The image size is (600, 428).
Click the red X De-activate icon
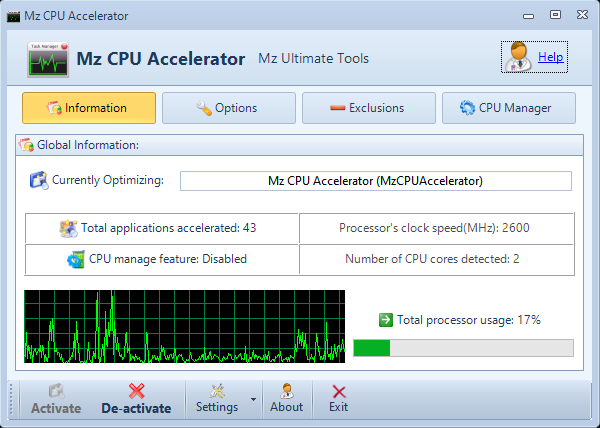pyautogui.click(x=137, y=391)
